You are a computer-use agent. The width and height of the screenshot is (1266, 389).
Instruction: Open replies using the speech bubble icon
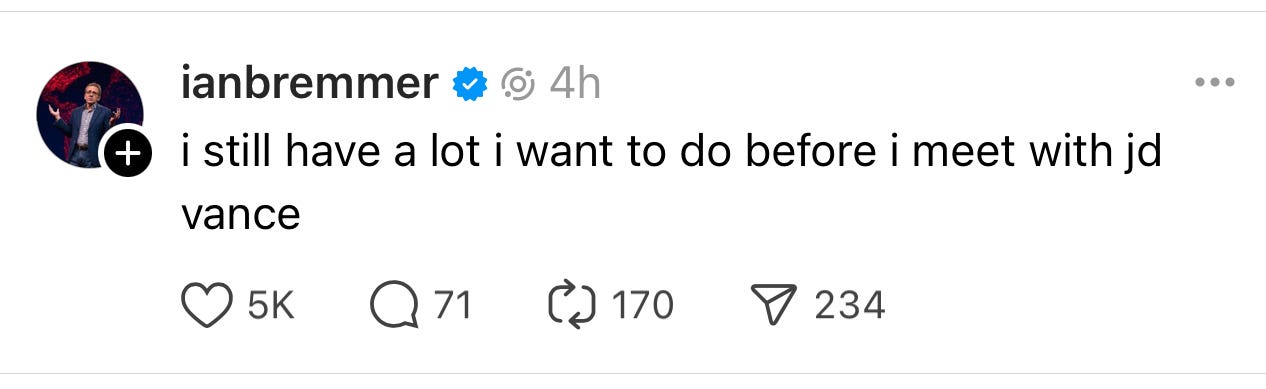(395, 305)
